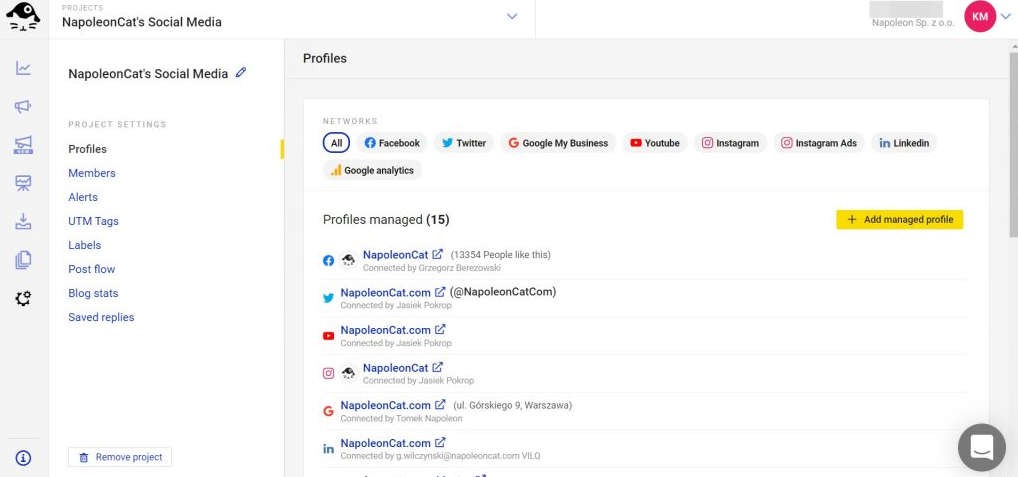This screenshot has height=477, width=1018.
Task: Open the chat support bubble
Action: 982,447
